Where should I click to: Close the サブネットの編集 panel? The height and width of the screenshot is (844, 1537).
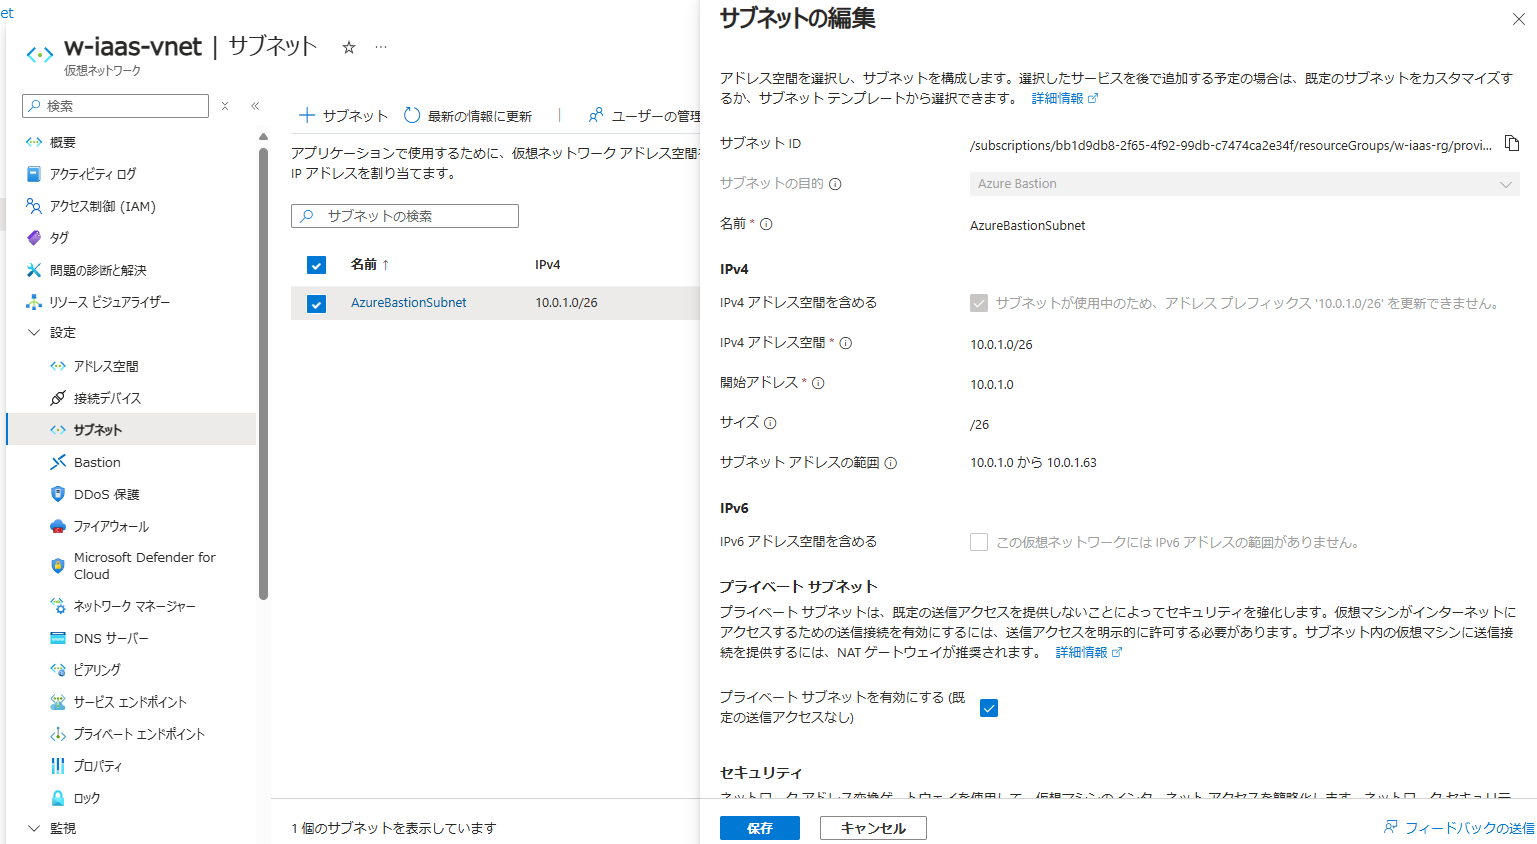click(1518, 19)
